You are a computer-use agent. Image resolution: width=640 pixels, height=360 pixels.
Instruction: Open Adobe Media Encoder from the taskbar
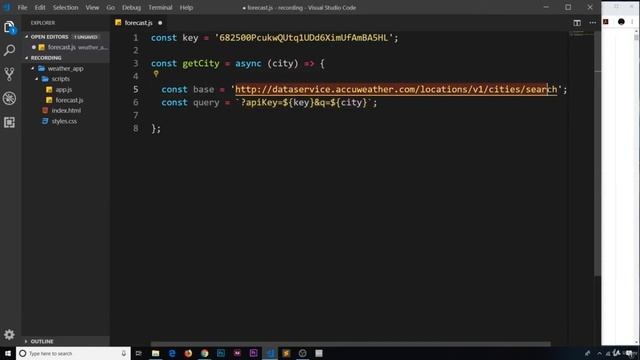[x=237, y=353]
